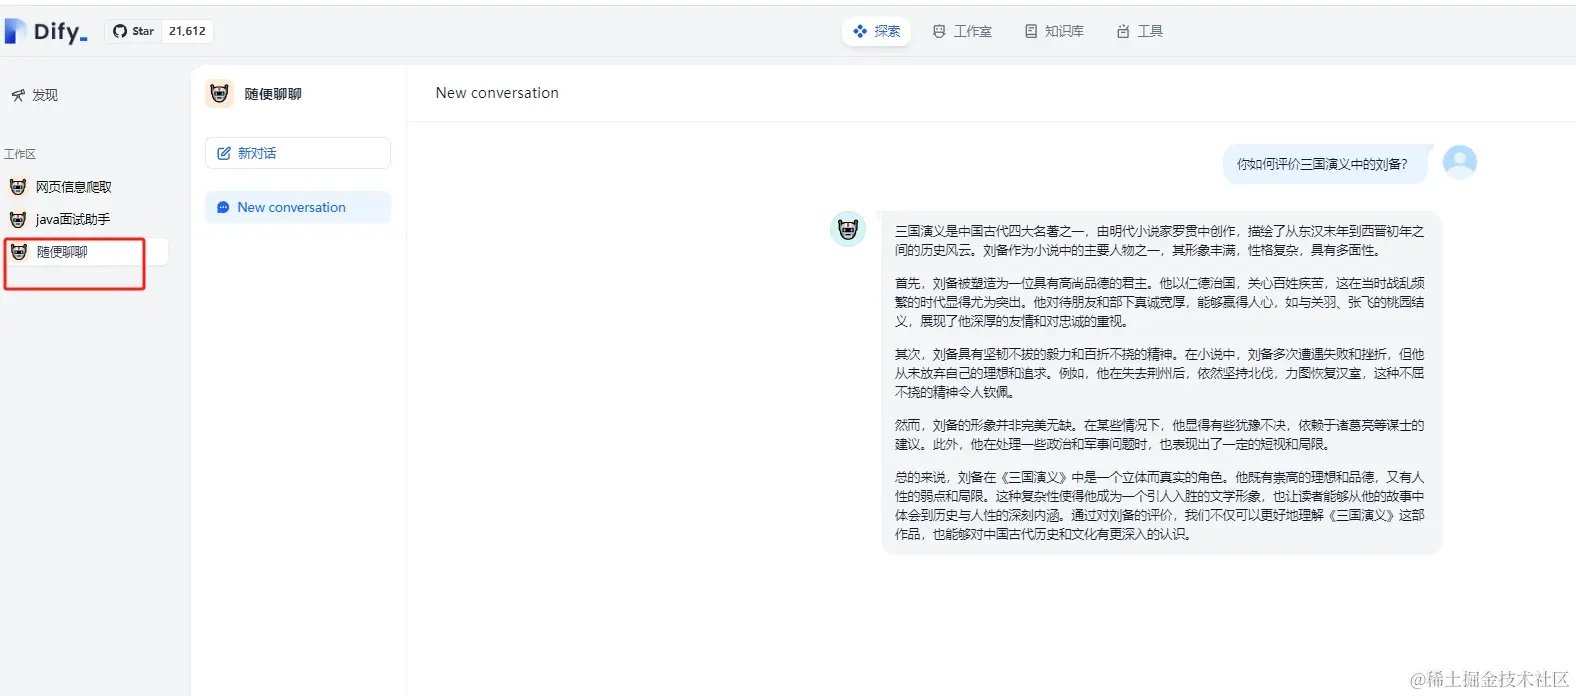The height and width of the screenshot is (696, 1576).
Task: Click the chat bubble icon beside New conversation
Action: pos(223,207)
